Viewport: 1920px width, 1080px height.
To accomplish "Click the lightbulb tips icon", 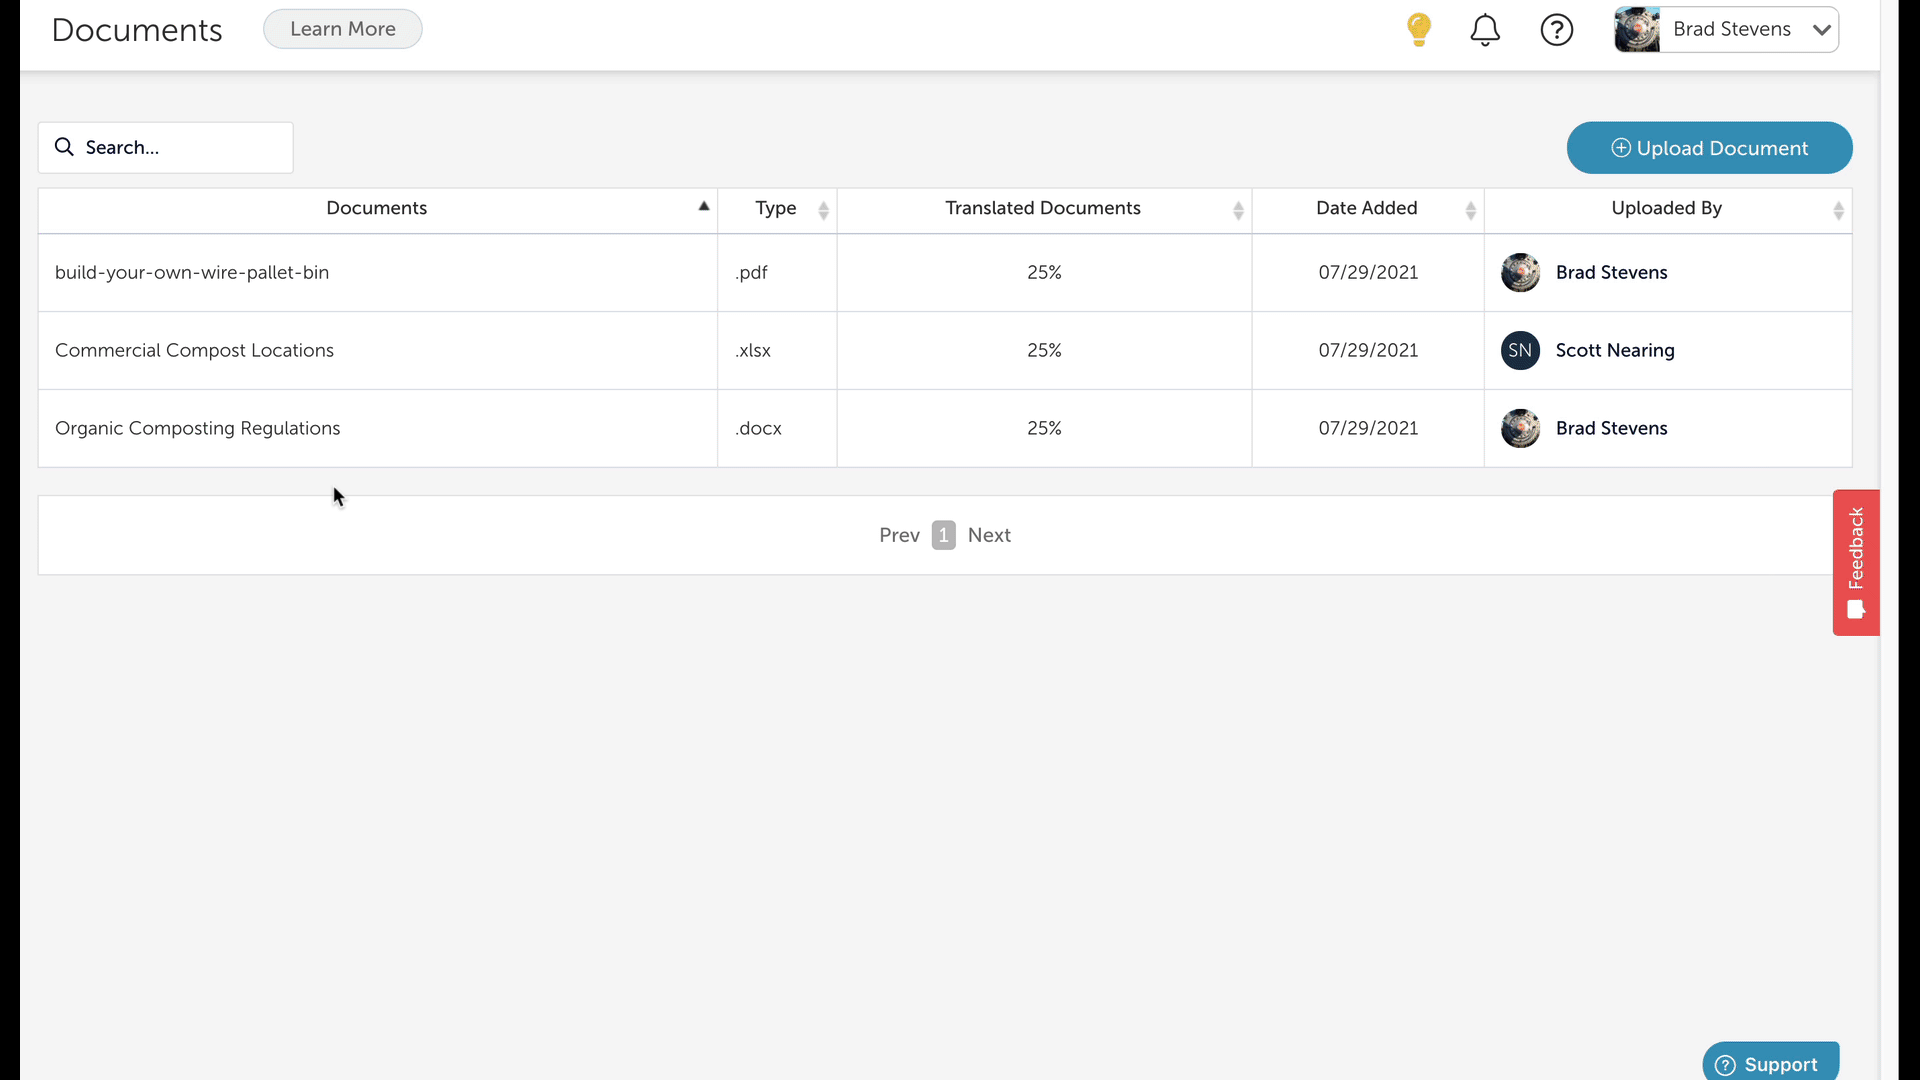I will 1418,29.
